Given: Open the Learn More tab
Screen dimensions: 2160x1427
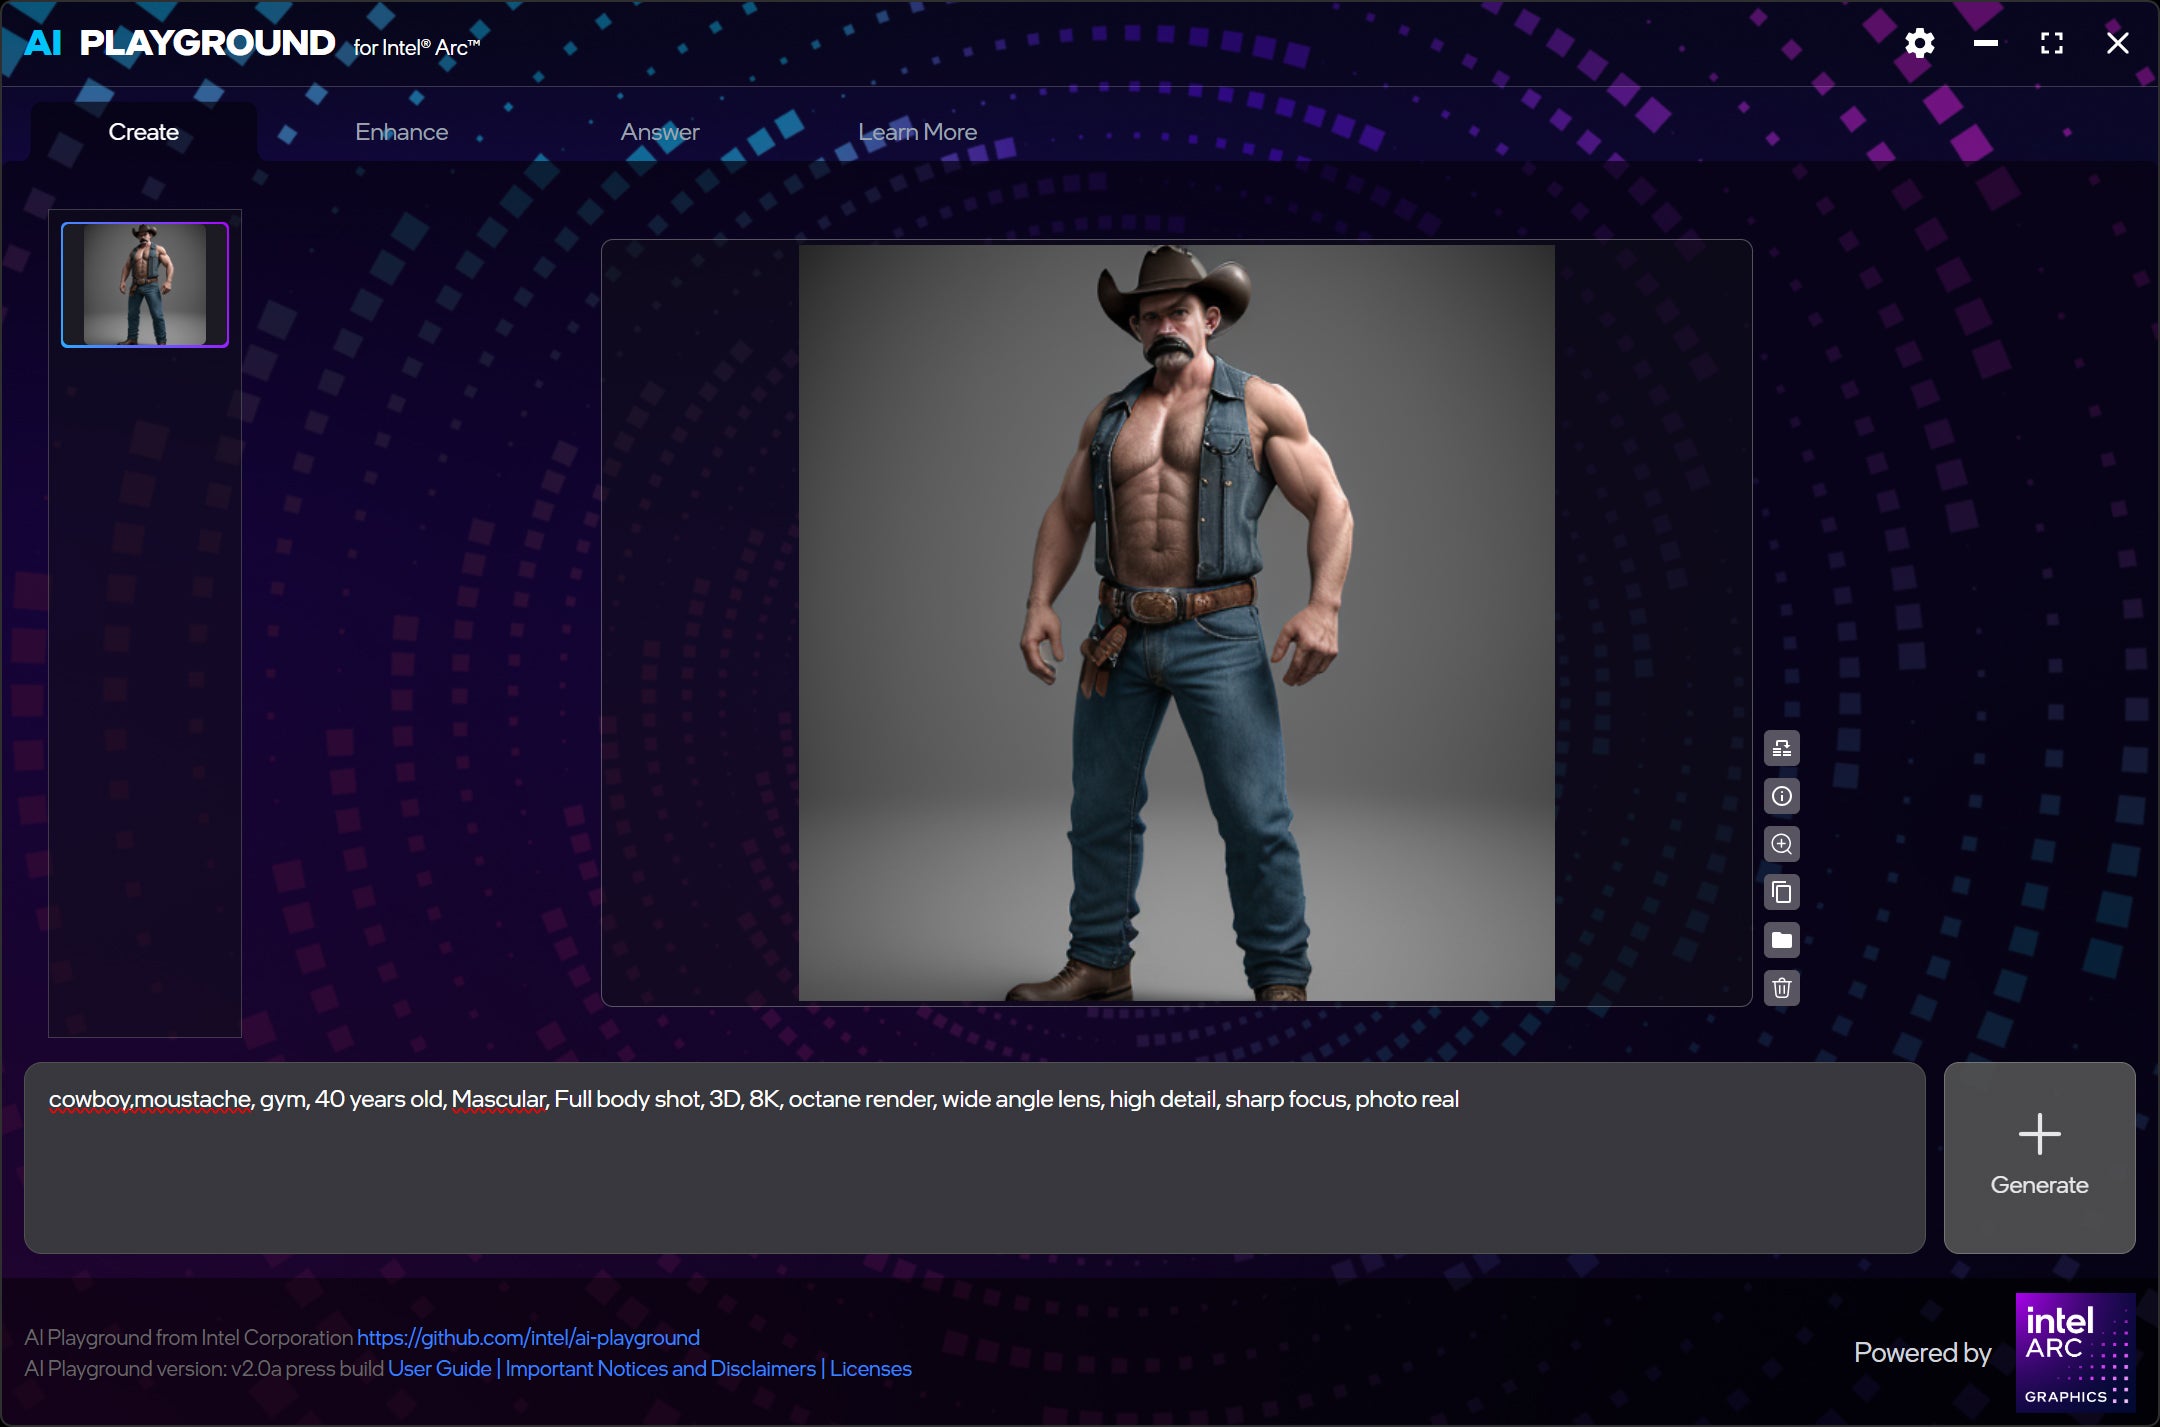Looking at the screenshot, I should click(918, 132).
